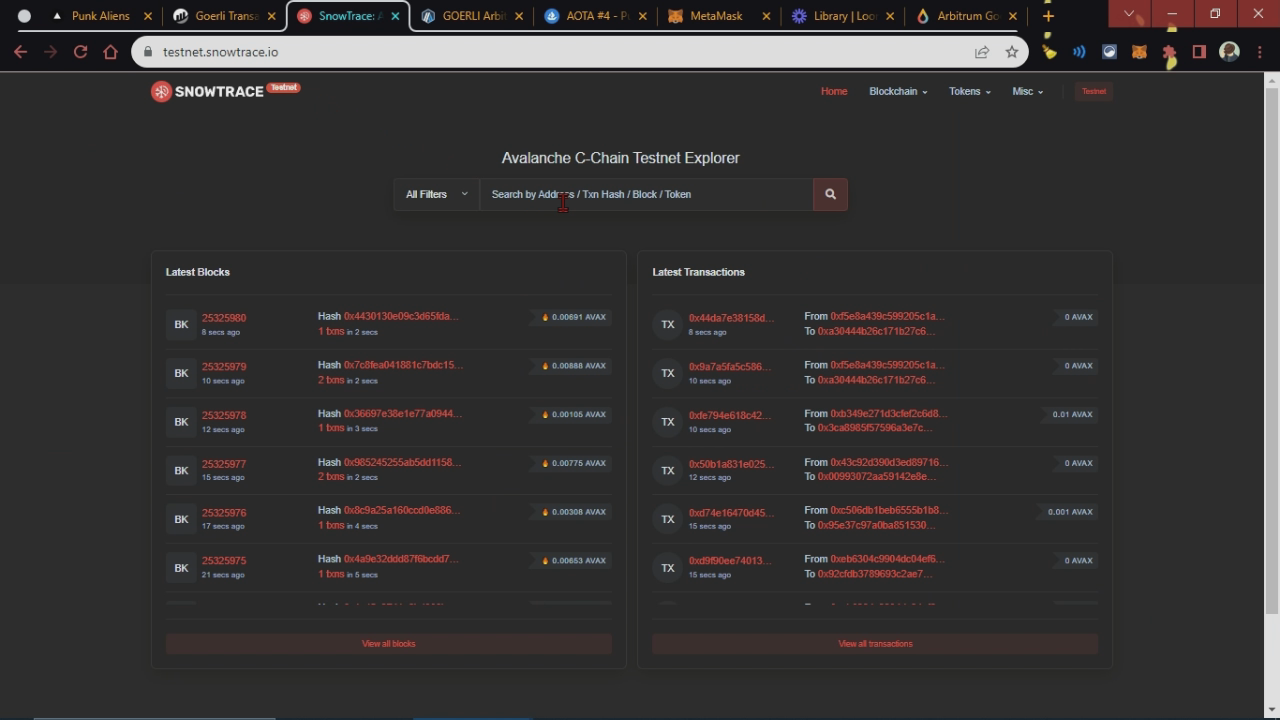1280x720 pixels.
Task: Open block 25325980 link
Action: pyautogui.click(x=224, y=318)
